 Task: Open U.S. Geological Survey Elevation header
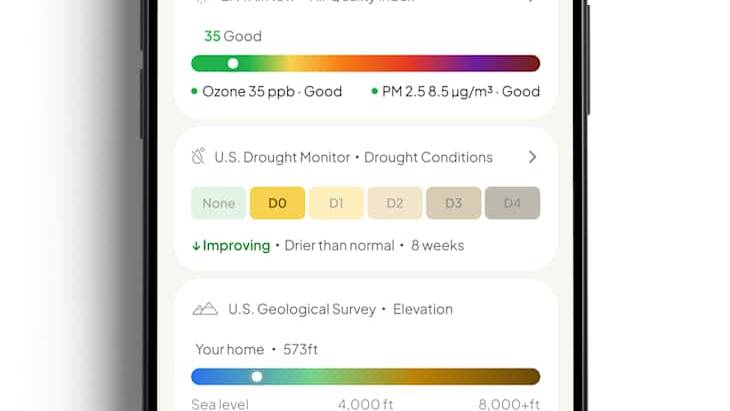point(340,309)
